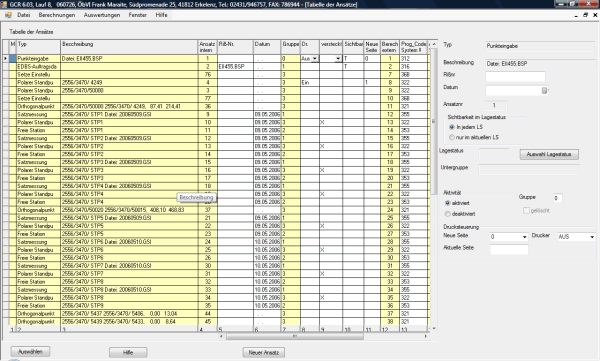Select the 'In jedem LS' radio button

pyautogui.click(x=452, y=127)
